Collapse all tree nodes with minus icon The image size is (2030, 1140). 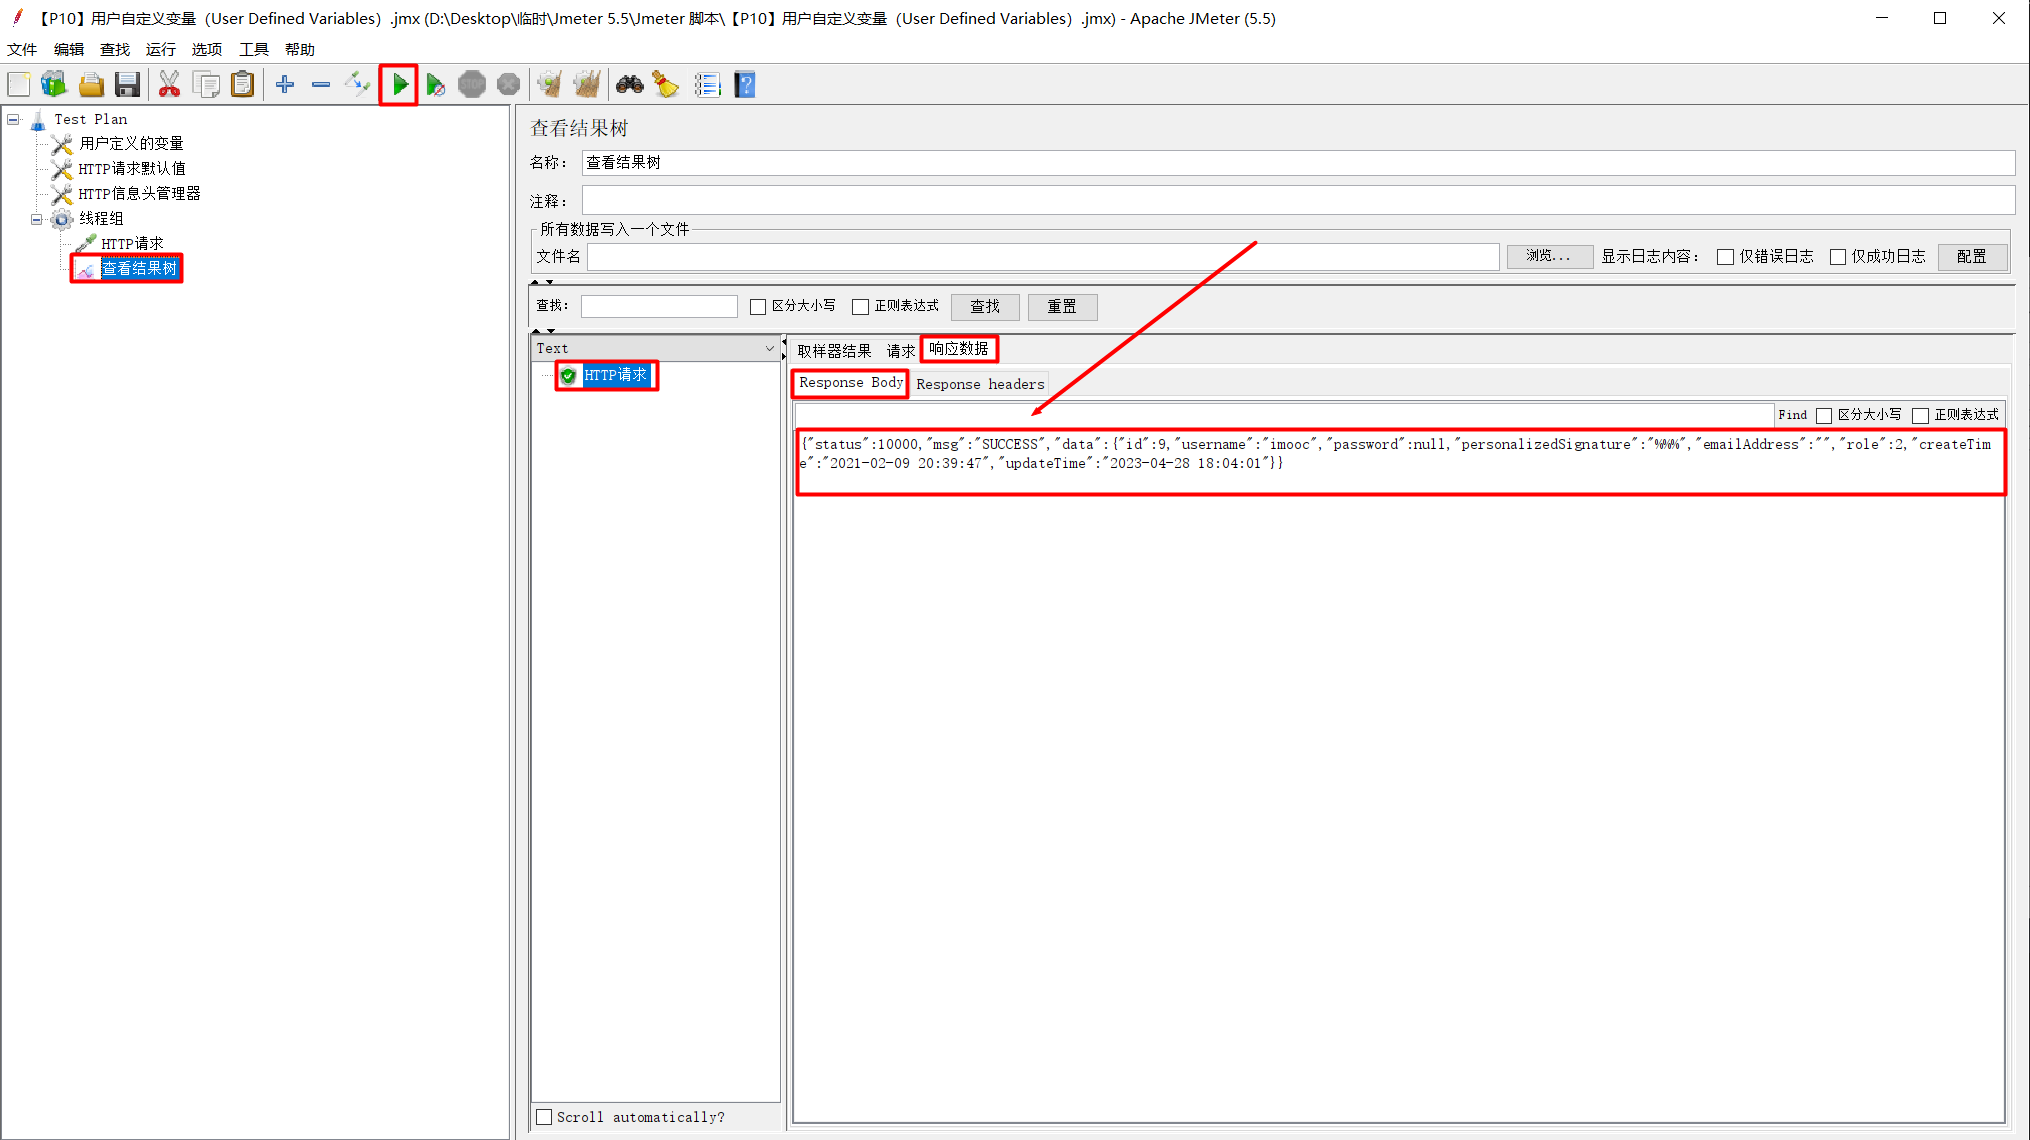coord(321,85)
